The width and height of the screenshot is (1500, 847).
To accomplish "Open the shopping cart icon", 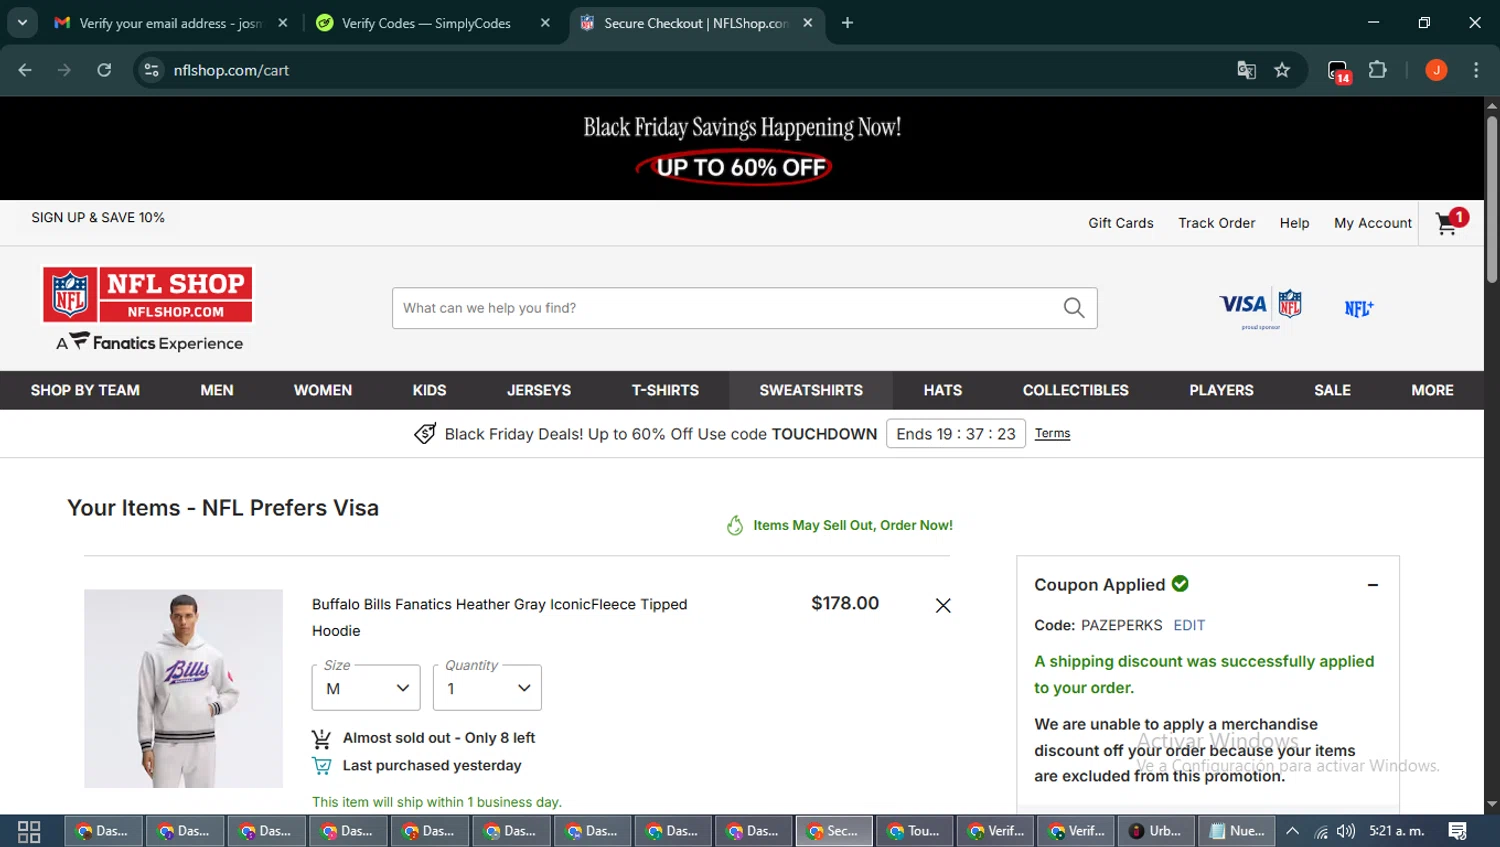I will [1448, 223].
